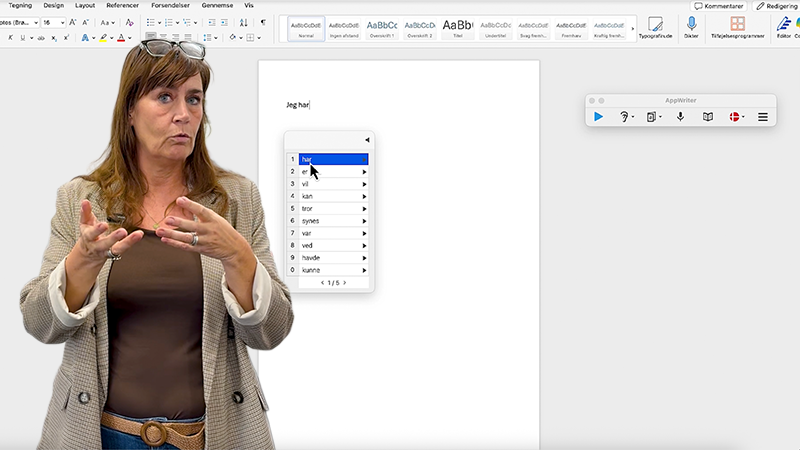Select word suggestion 'havde' from list

point(311,258)
